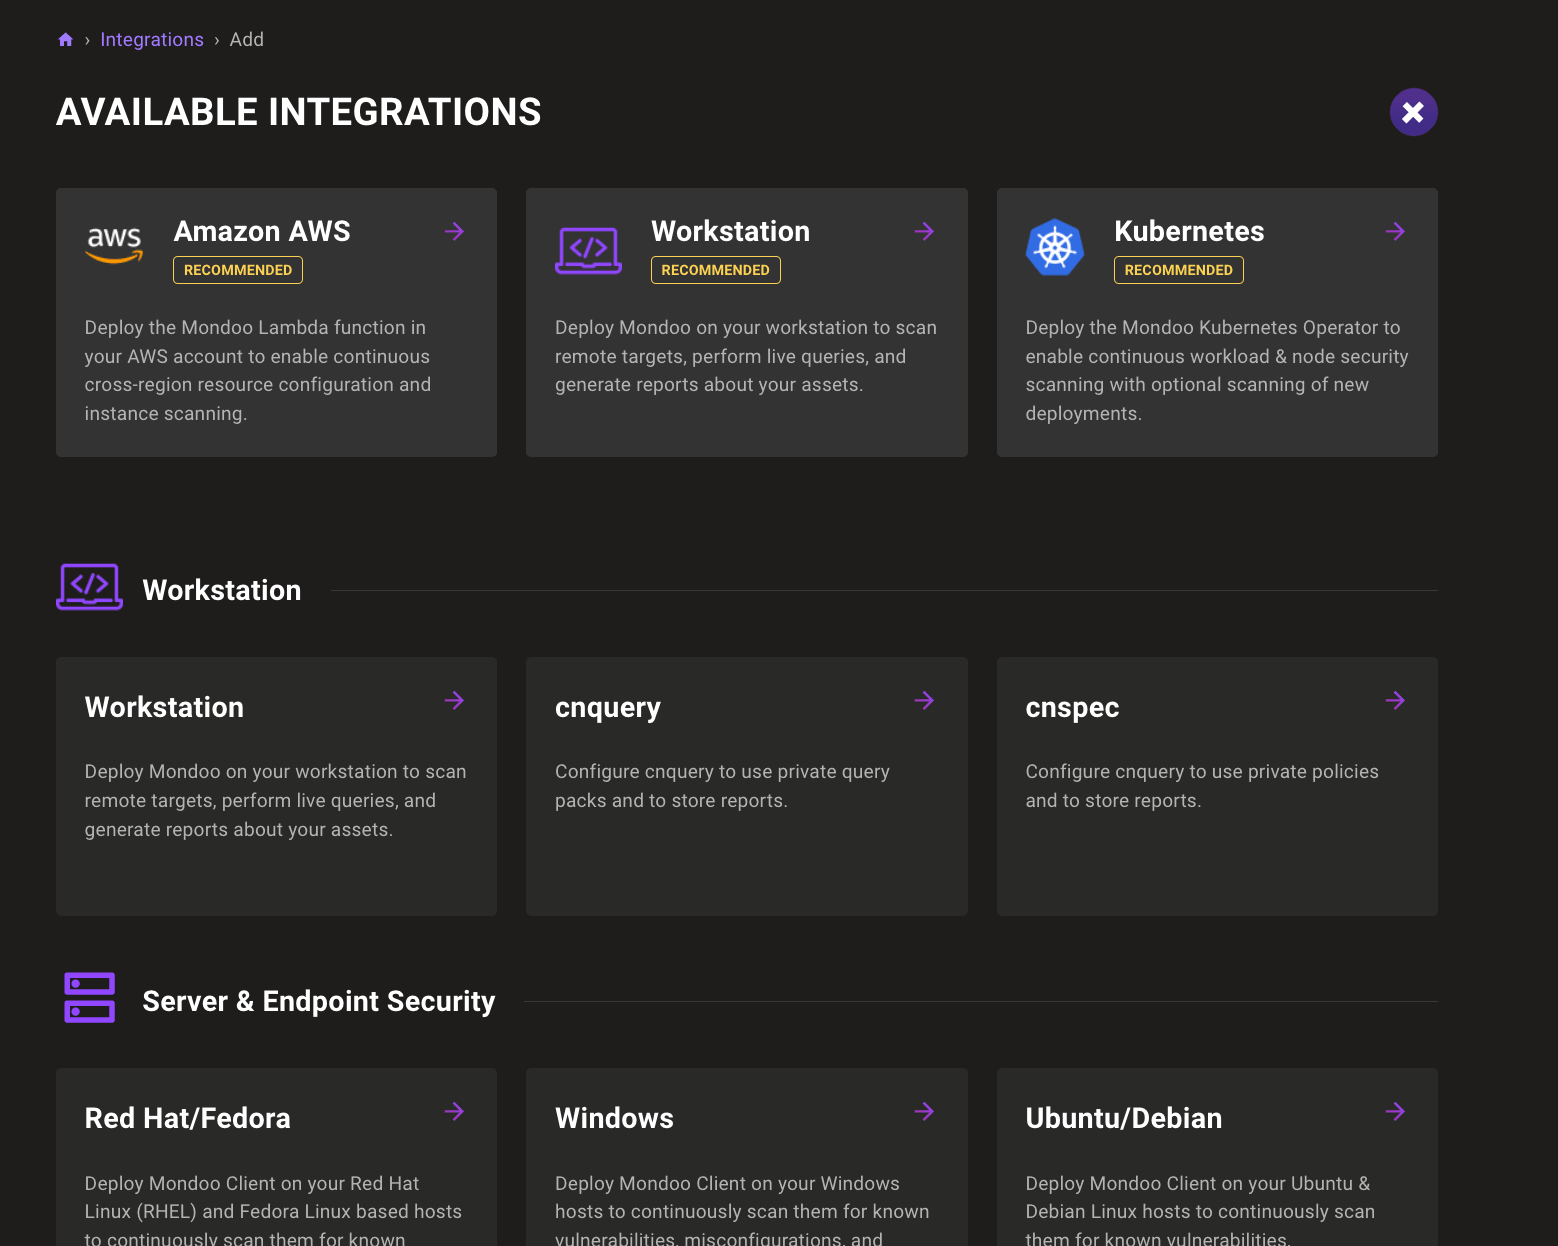The image size is (1558, 1246).
Task: Click the AWS logo icon
Action: tap(113, 243)
